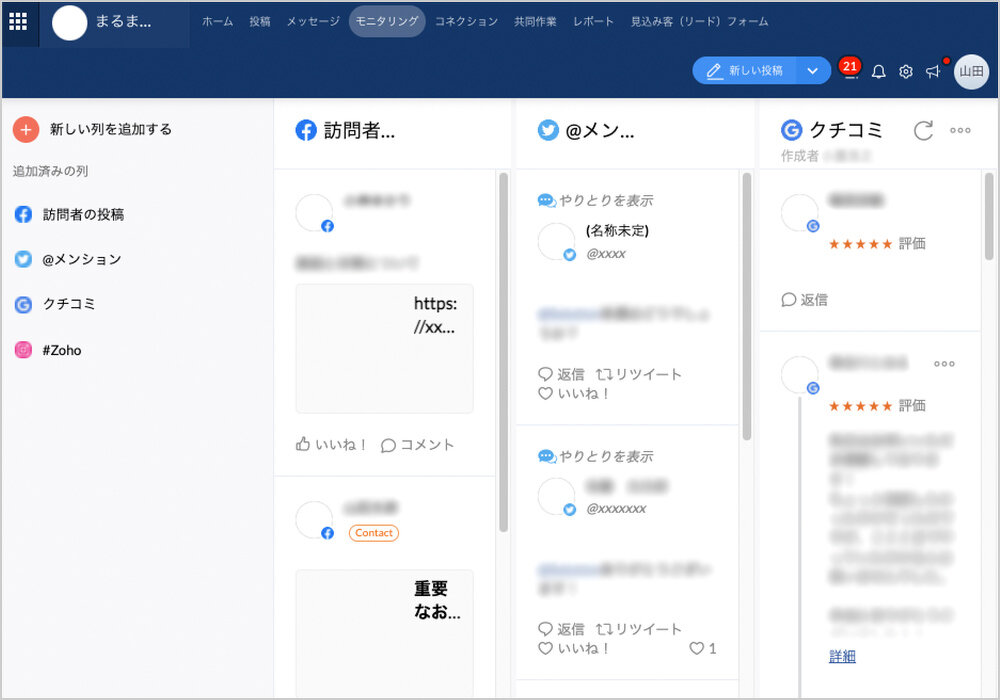1000x700 pixels.
Task: Switch to the 共同作業 tab
Action: [x=535, y=22]
